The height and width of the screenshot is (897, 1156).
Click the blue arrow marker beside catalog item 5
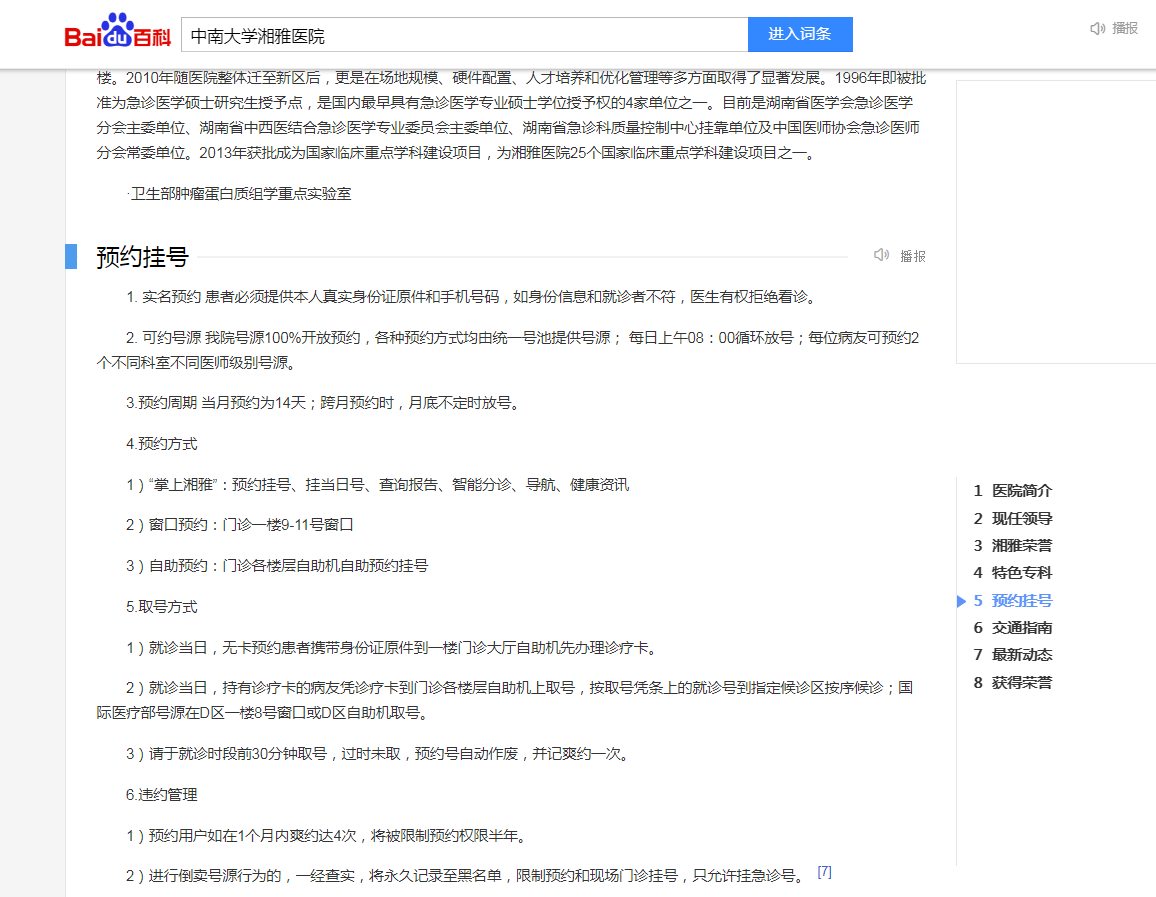click(x=961, y=601)
